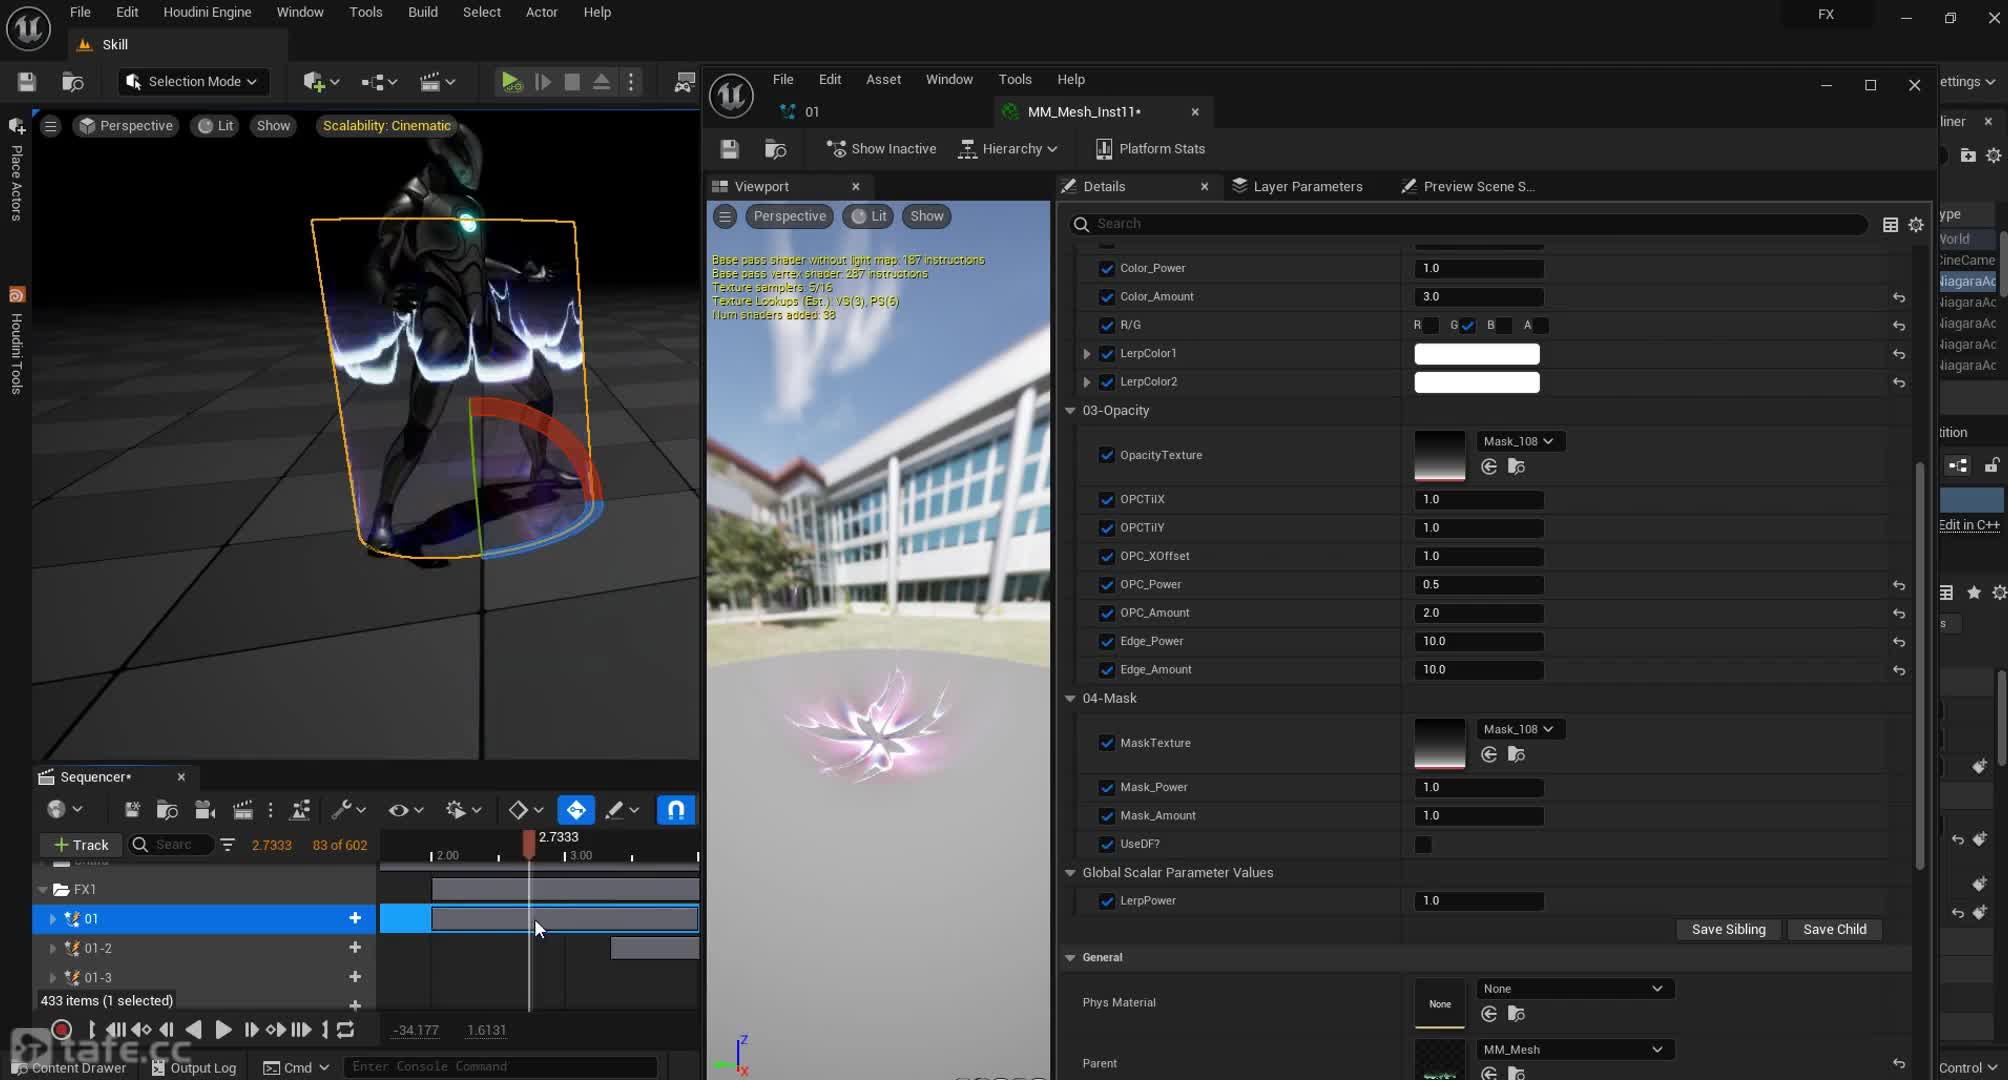The height and width of the screenshot is (1080, 2008).
Task: Open Parent MM_Mesh asset dropdown
Action: coord(1575,1050)
